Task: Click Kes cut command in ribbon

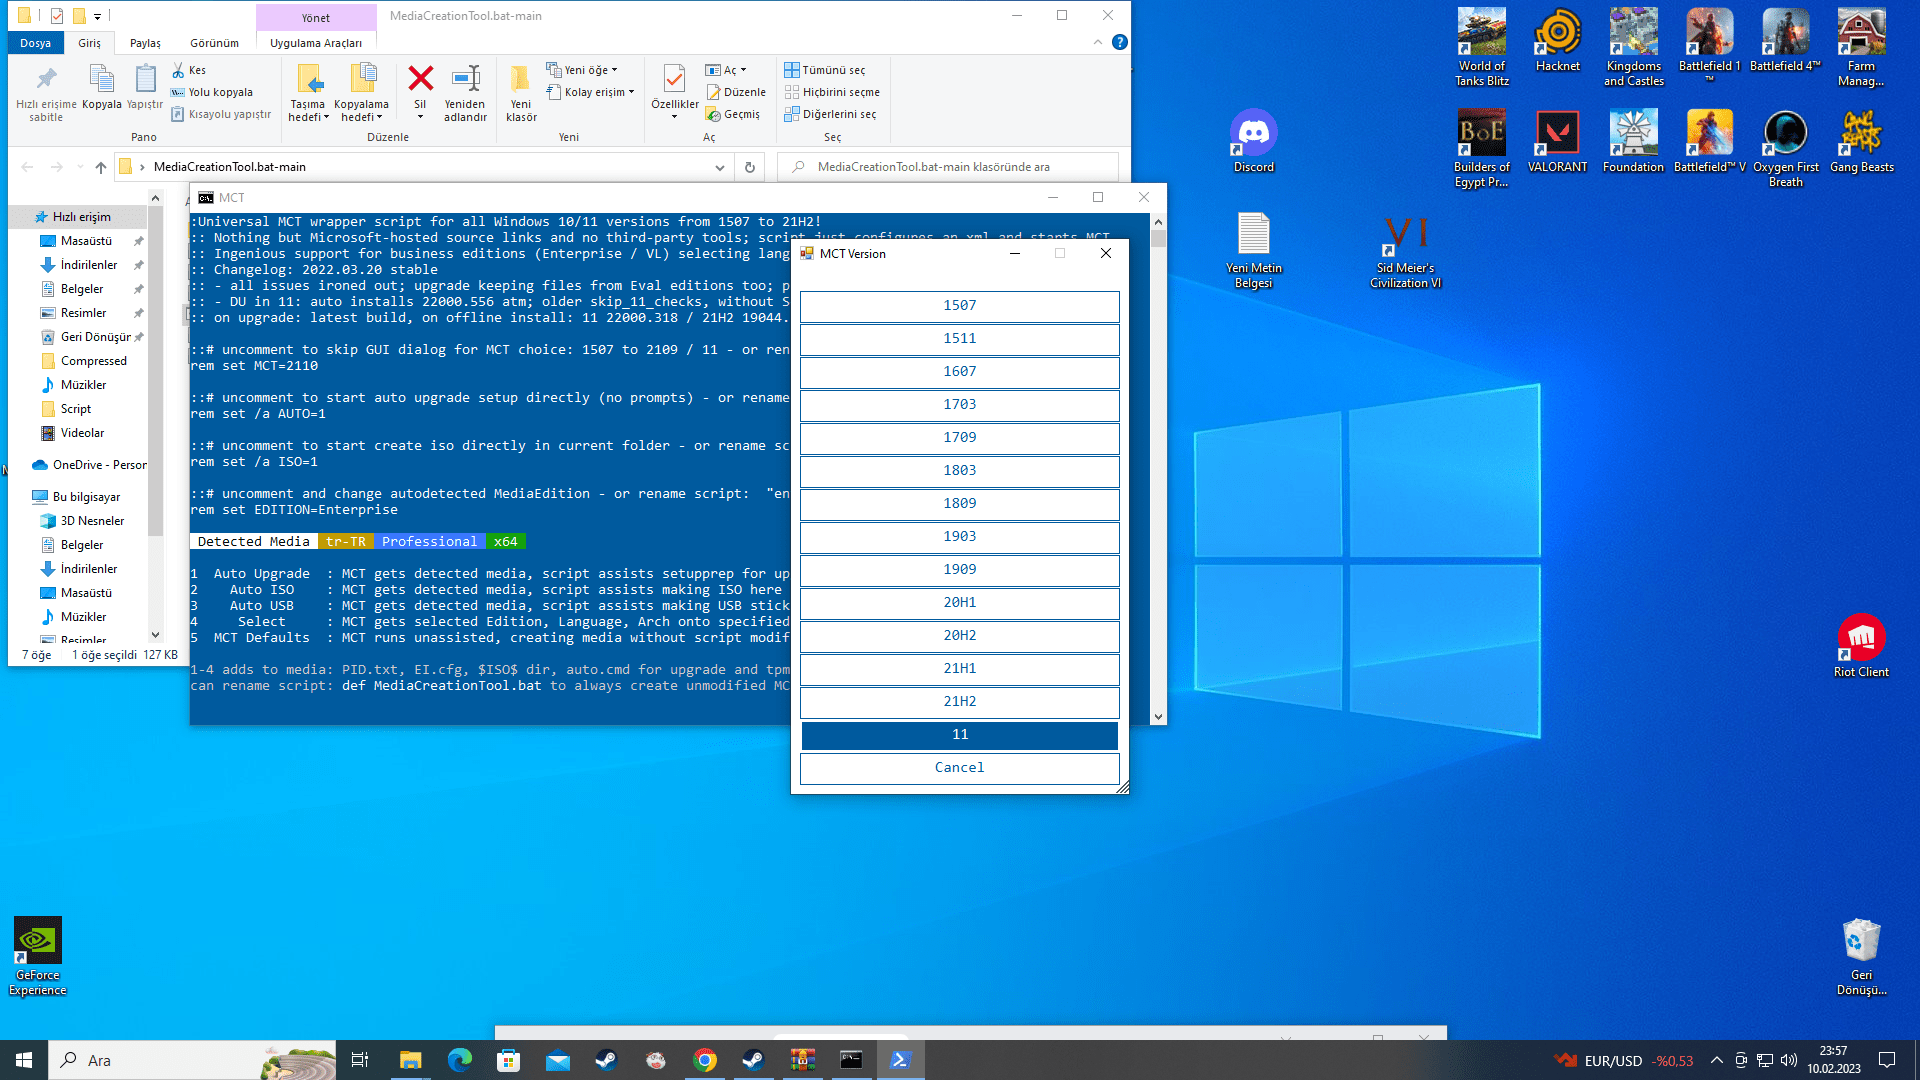Action: coord(188,70)
